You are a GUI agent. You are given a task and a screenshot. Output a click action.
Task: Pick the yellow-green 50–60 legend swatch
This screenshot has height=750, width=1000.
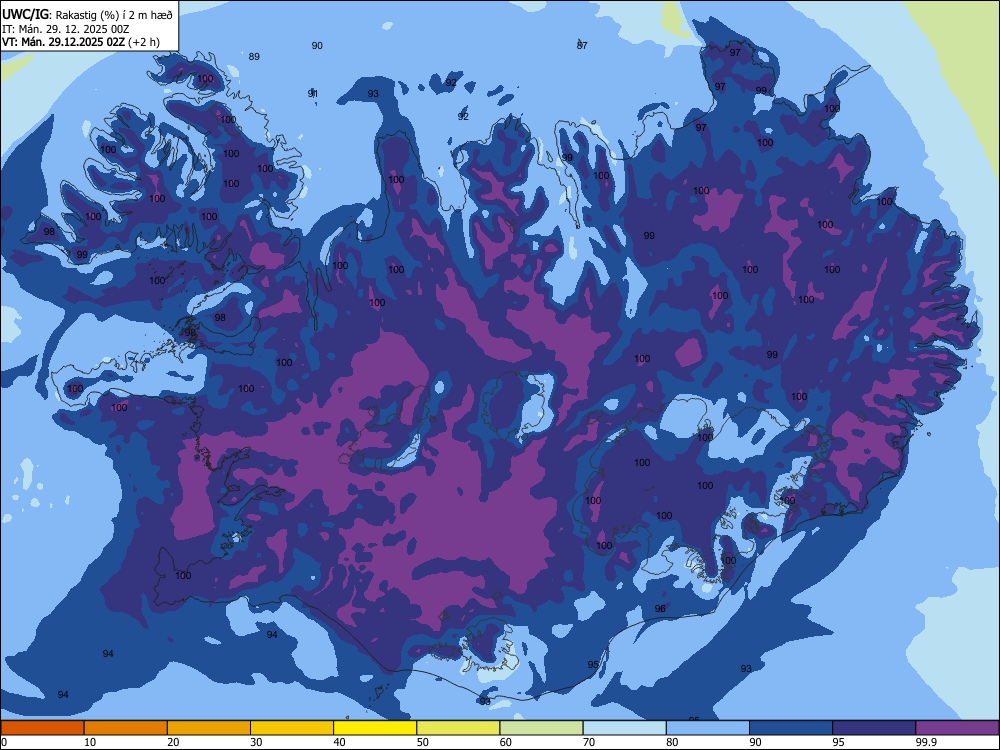tap(458, 728)
